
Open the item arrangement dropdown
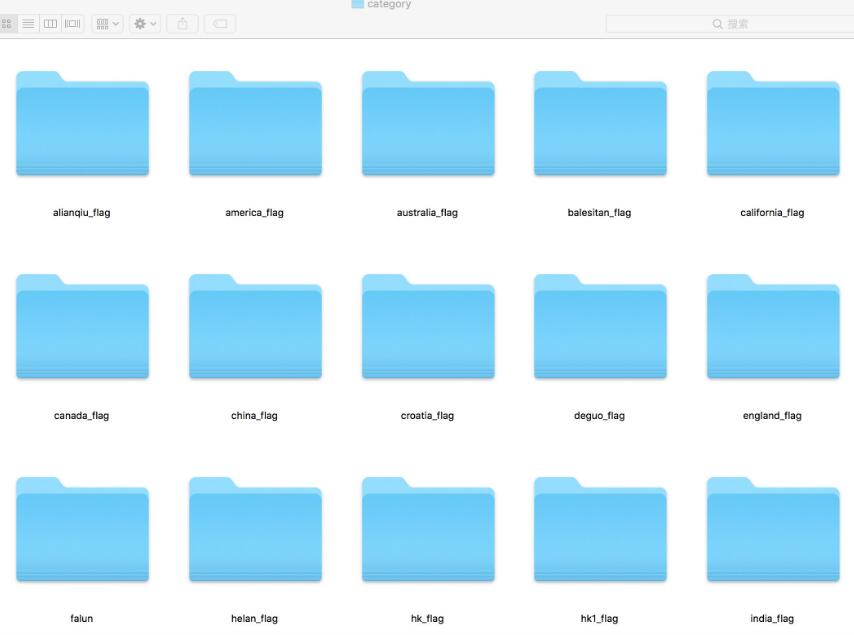[x=107, y=24]
